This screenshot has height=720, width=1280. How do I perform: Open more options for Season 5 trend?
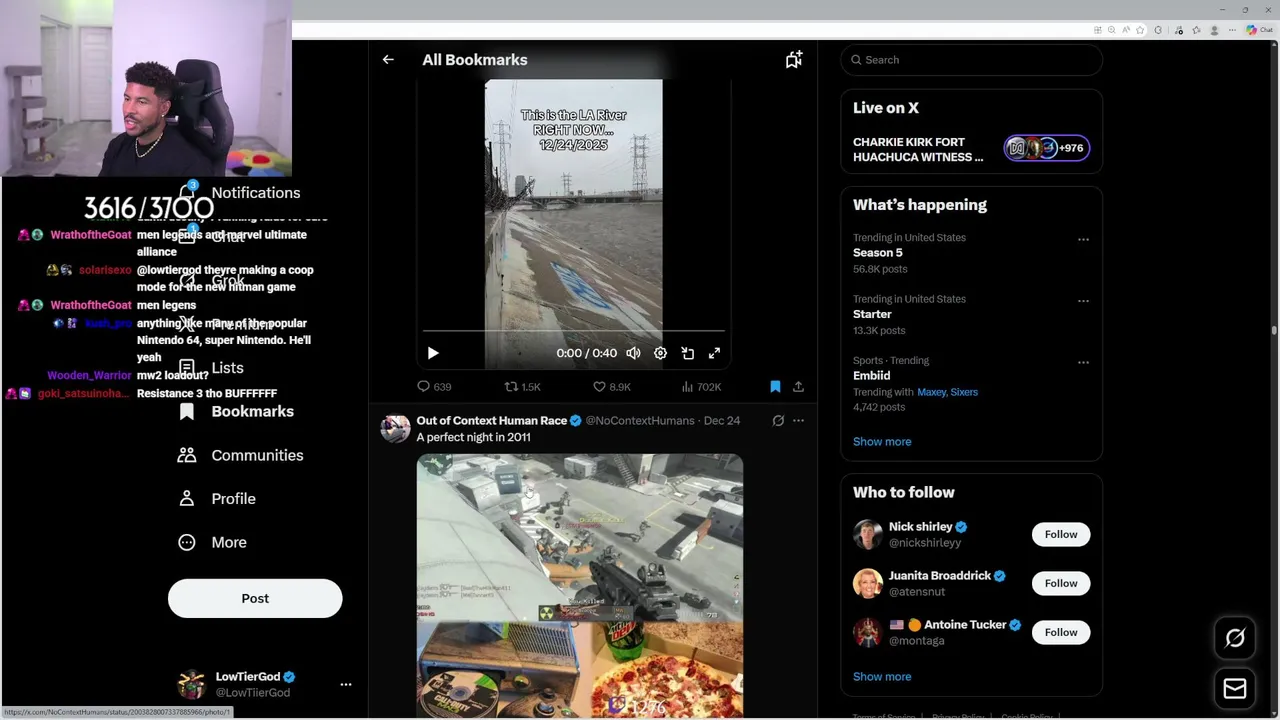tap(1083, 240)
